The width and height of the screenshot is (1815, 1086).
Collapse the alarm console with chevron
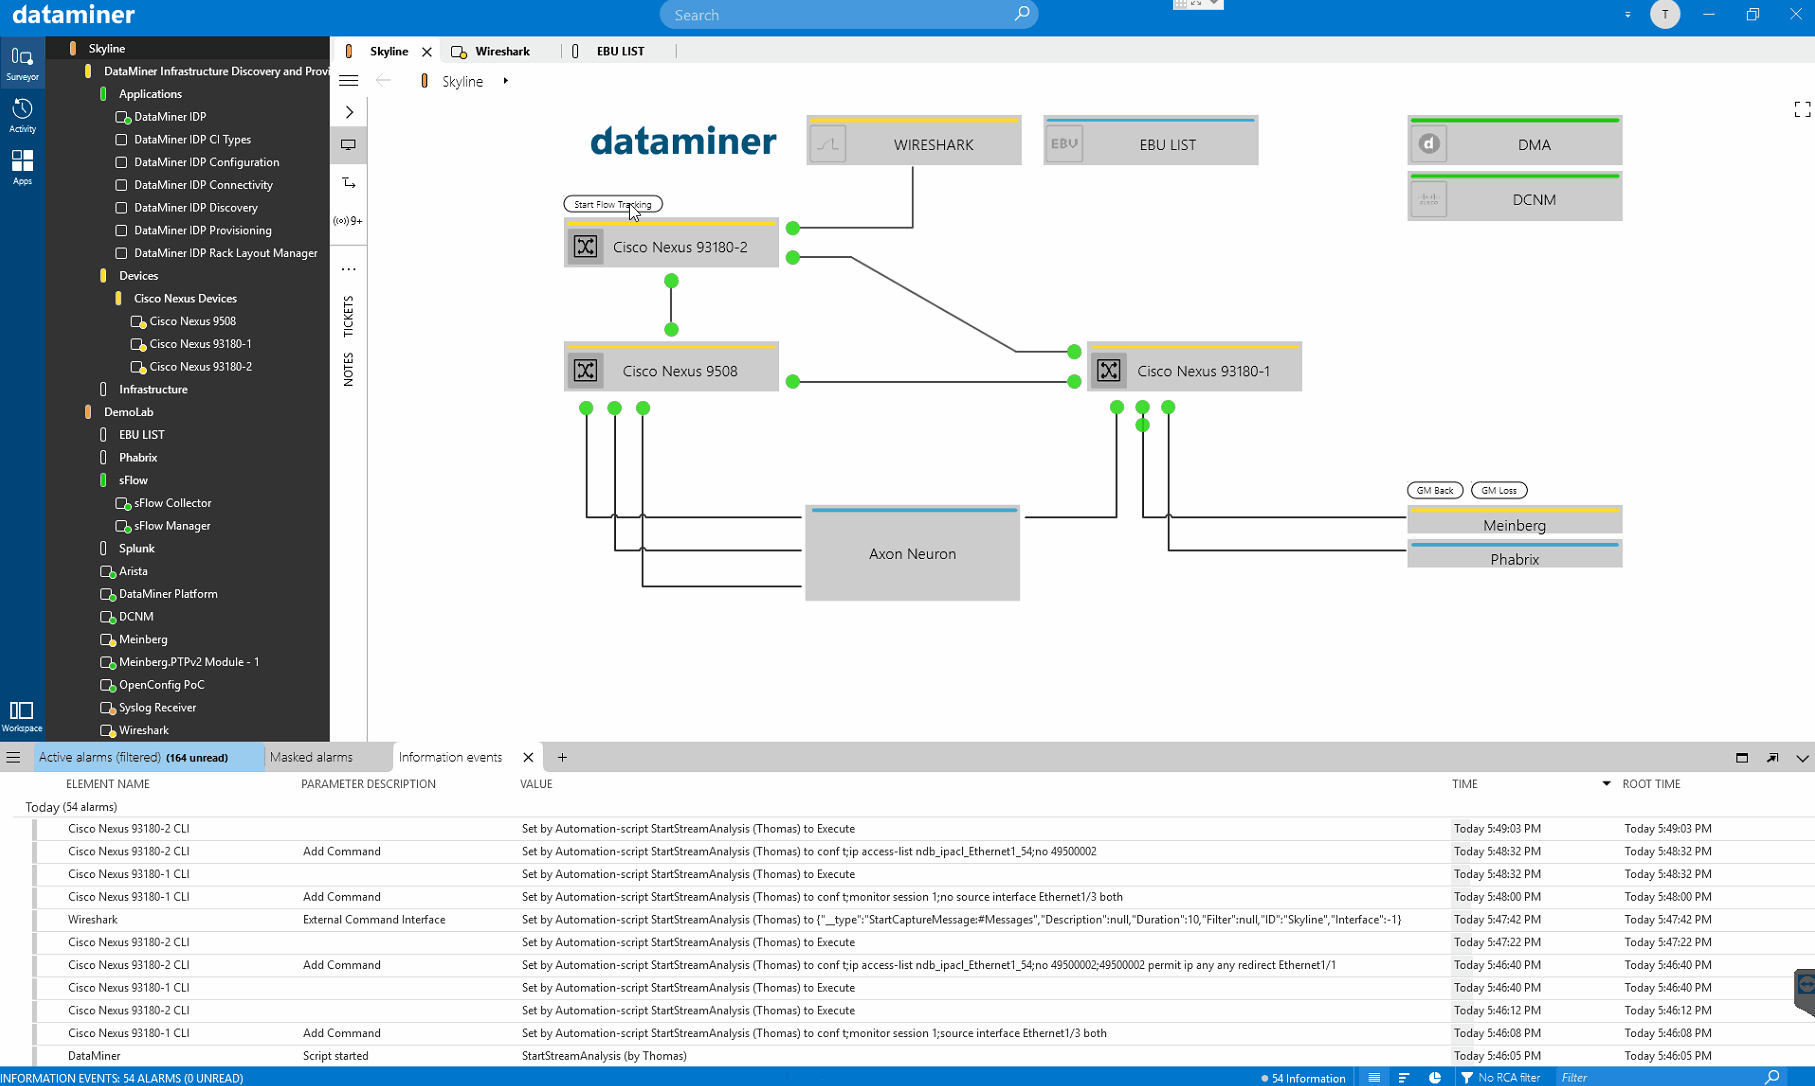point(1802,758)
